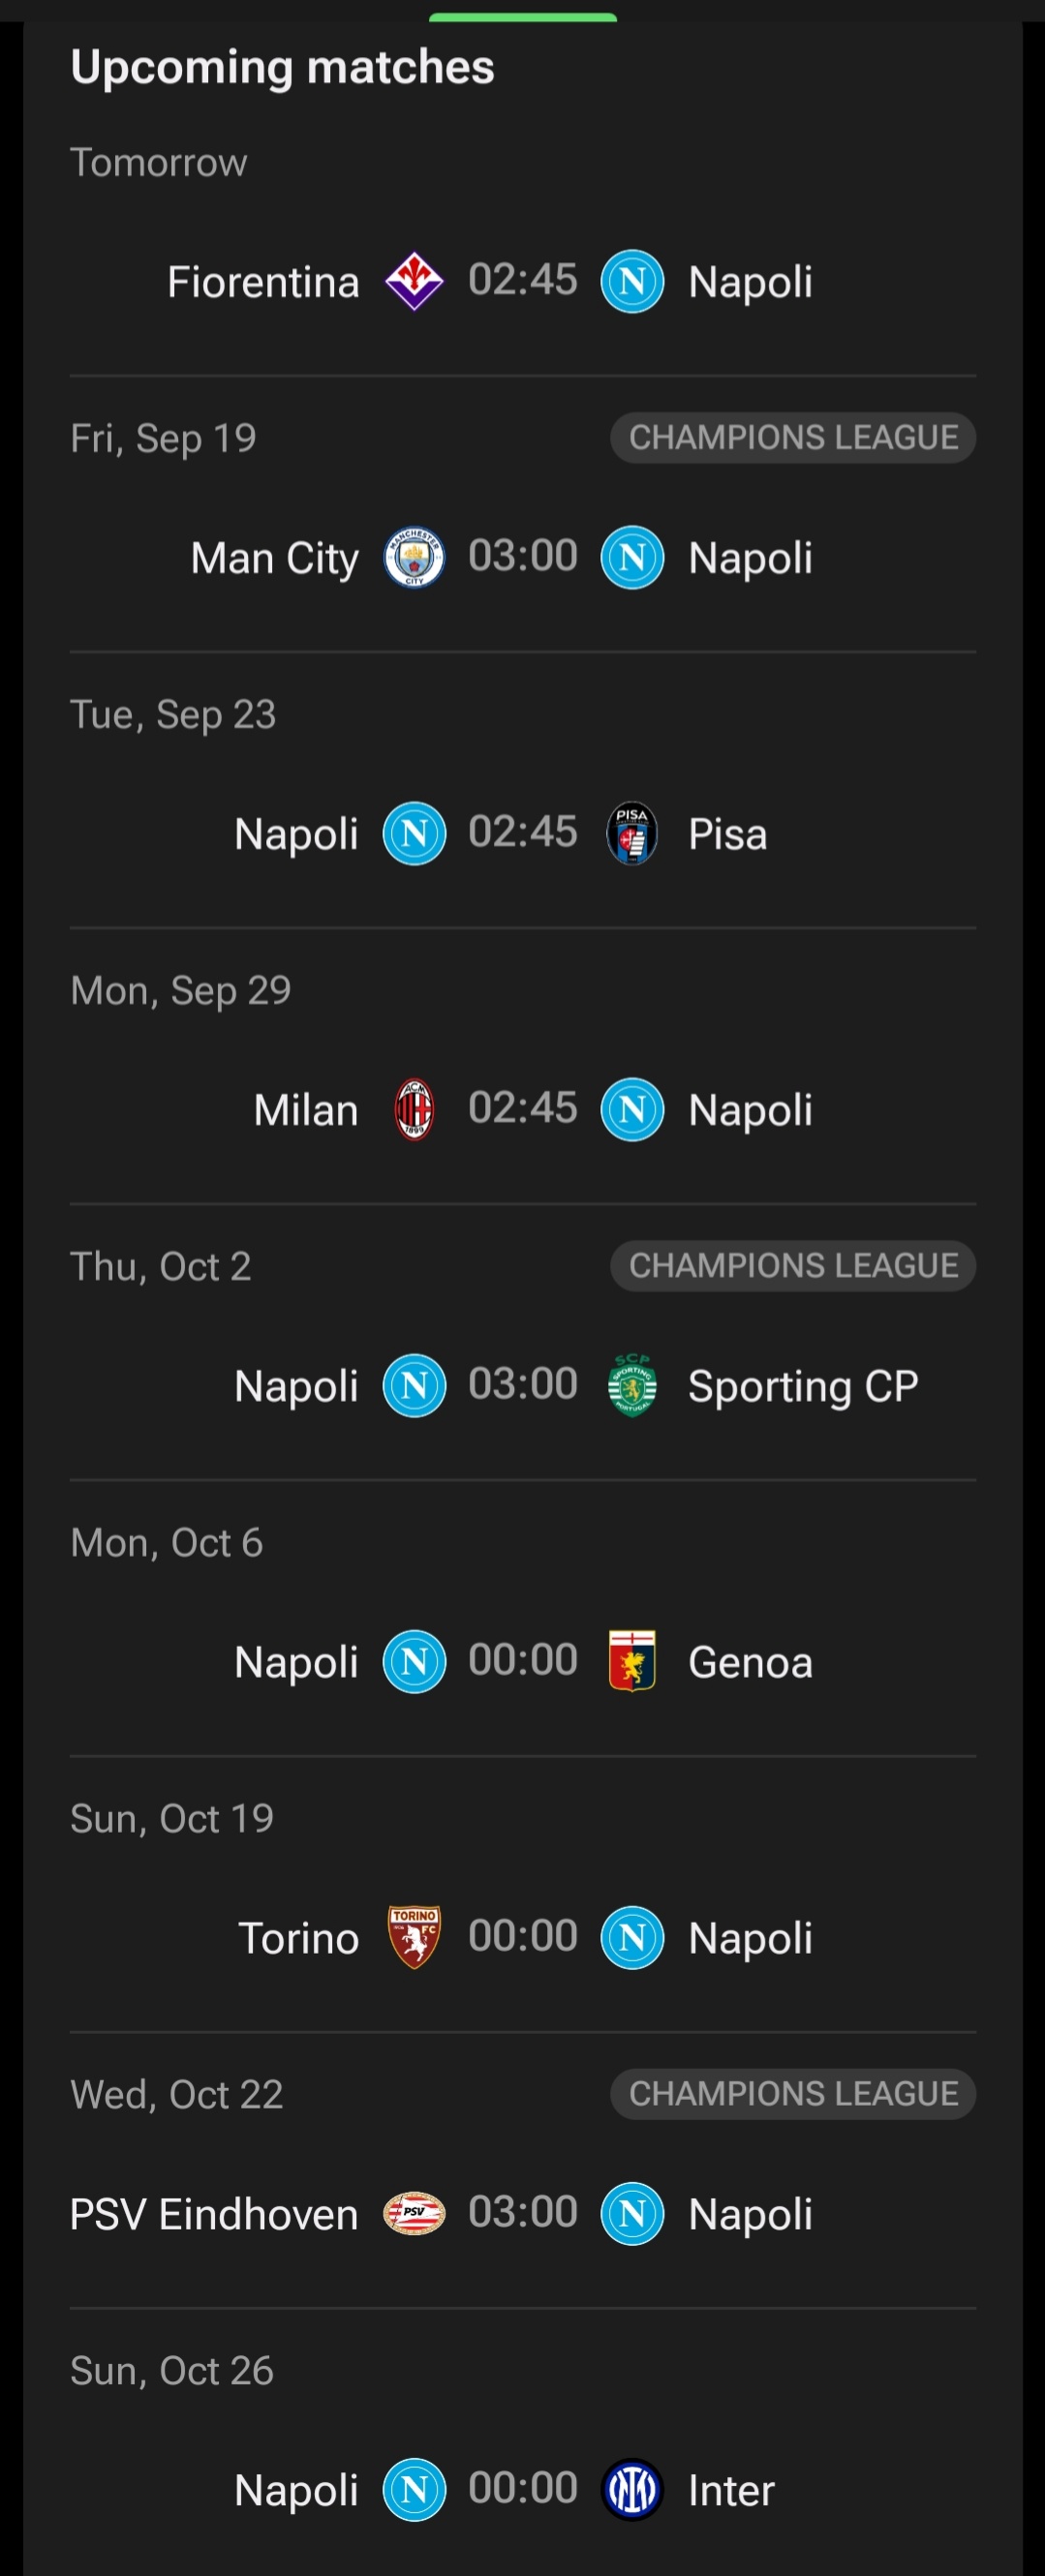Open the Man City team name
The width and height of the screenshot is (1045, 2576).
(275, 558)
